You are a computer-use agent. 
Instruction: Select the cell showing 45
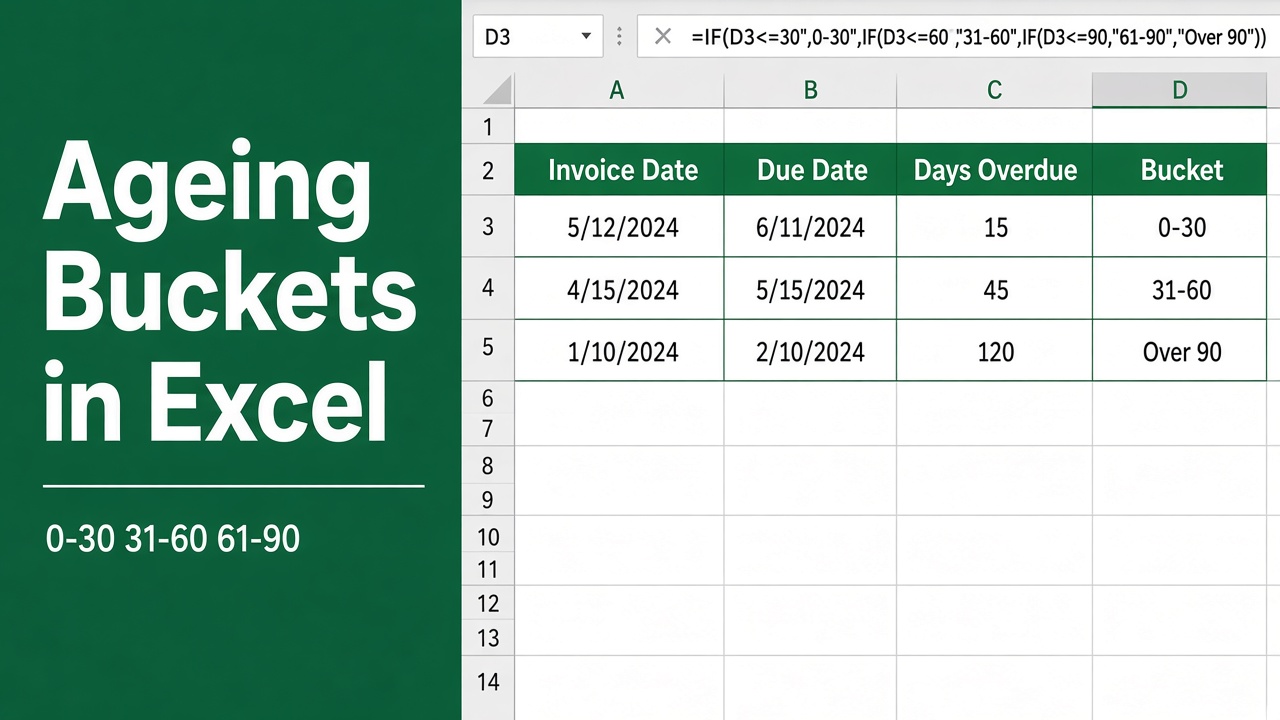[x=995, y=289]
